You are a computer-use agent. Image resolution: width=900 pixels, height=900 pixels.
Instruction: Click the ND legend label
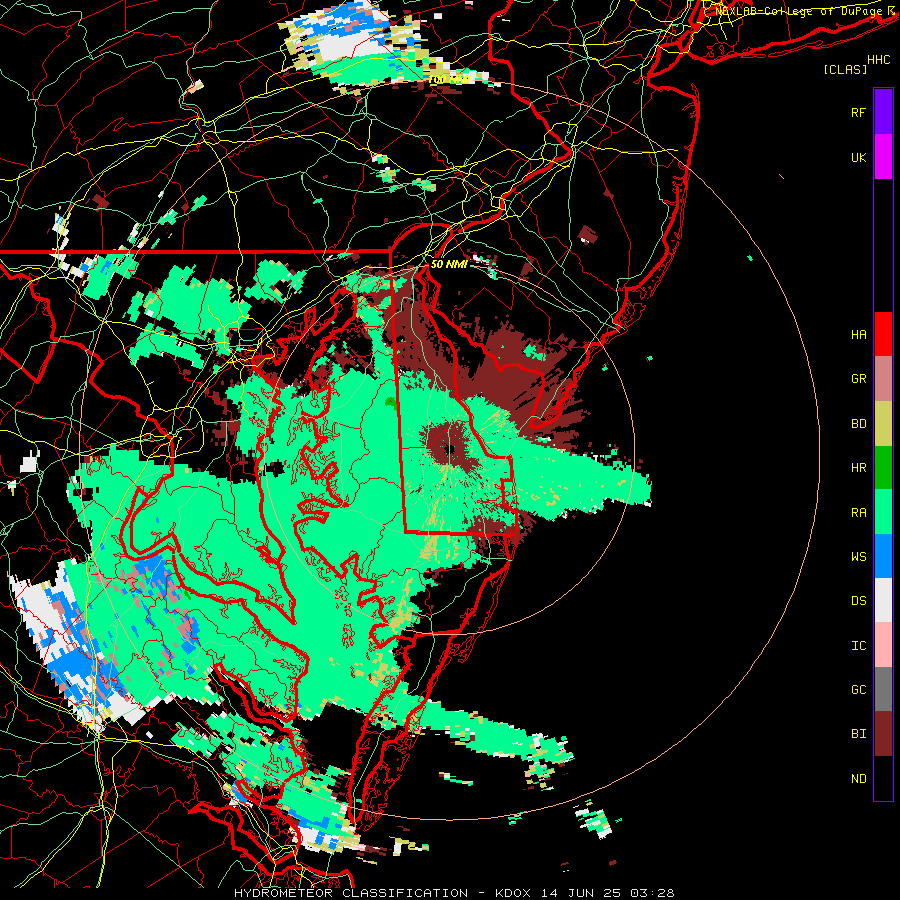[858, 779]
